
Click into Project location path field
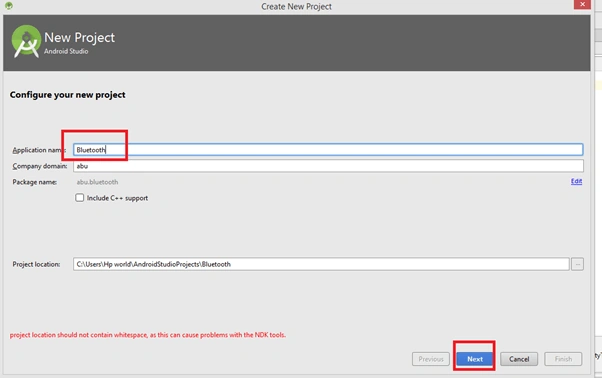click(x=321, y=264)
